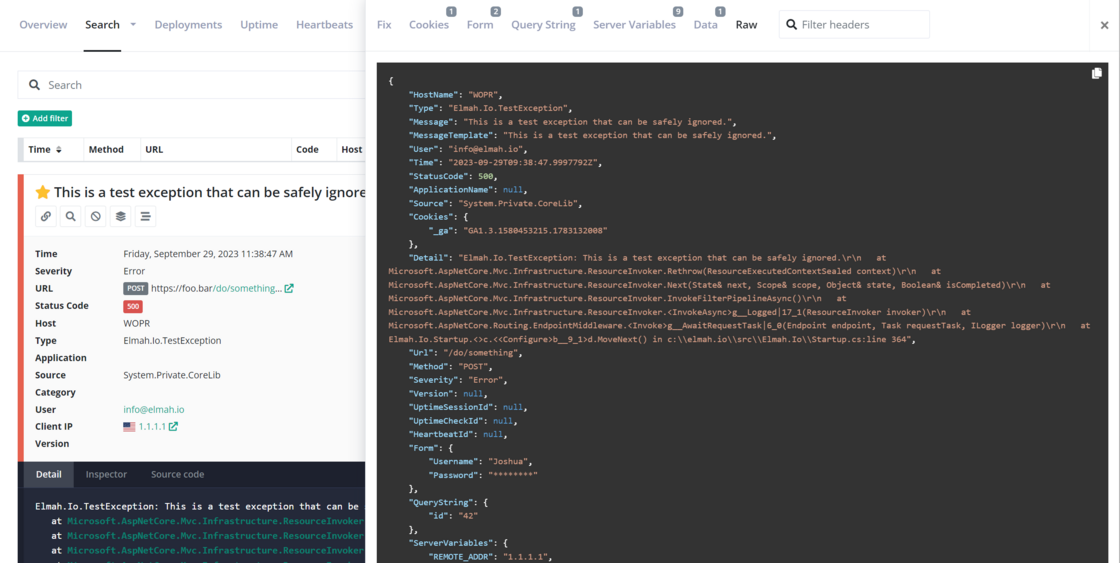Open the Overview tab
This screenshot has height=563, width=1120.
click(x=44, y=24)
